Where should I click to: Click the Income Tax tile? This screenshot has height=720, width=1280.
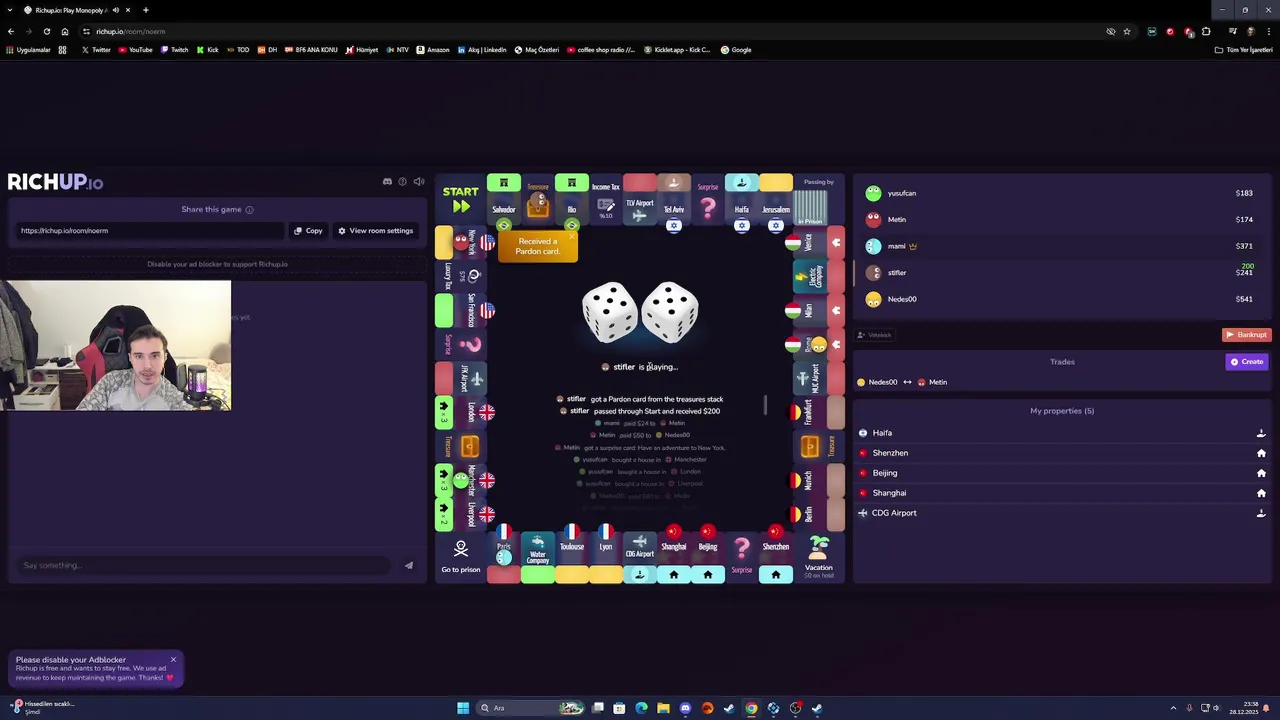click(x=605, y=200)
